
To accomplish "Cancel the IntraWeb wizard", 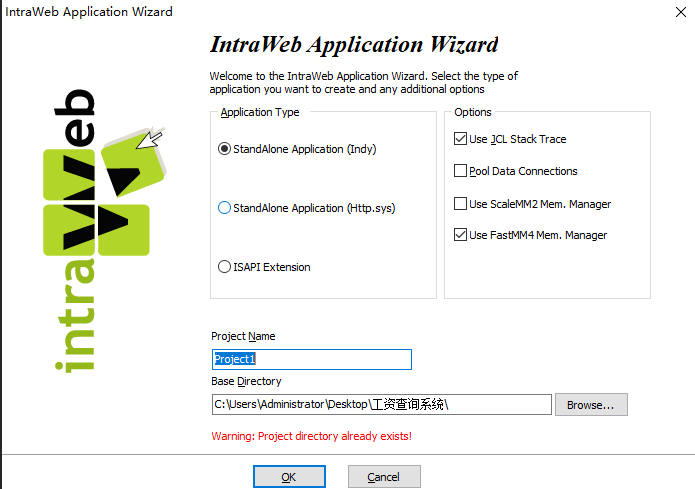I will pyautogui.click(x=384, y=477).
